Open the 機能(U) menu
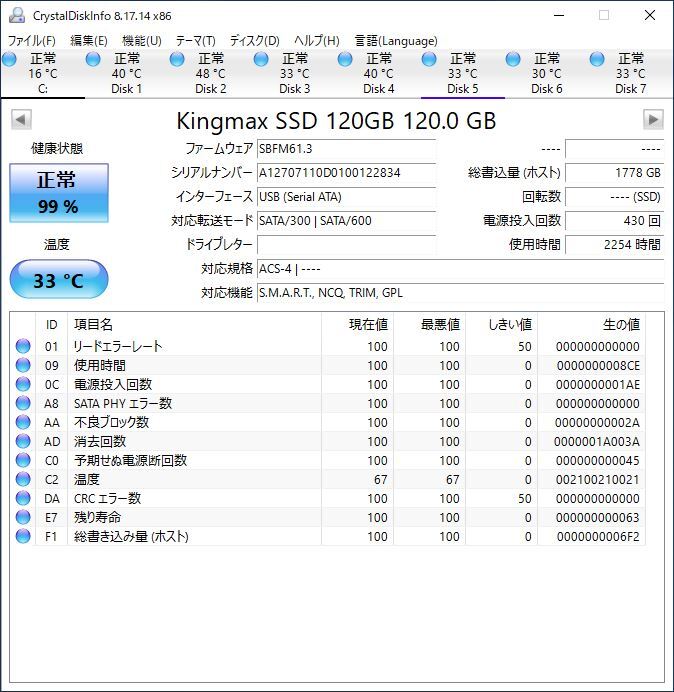 [x=142, y=41]
